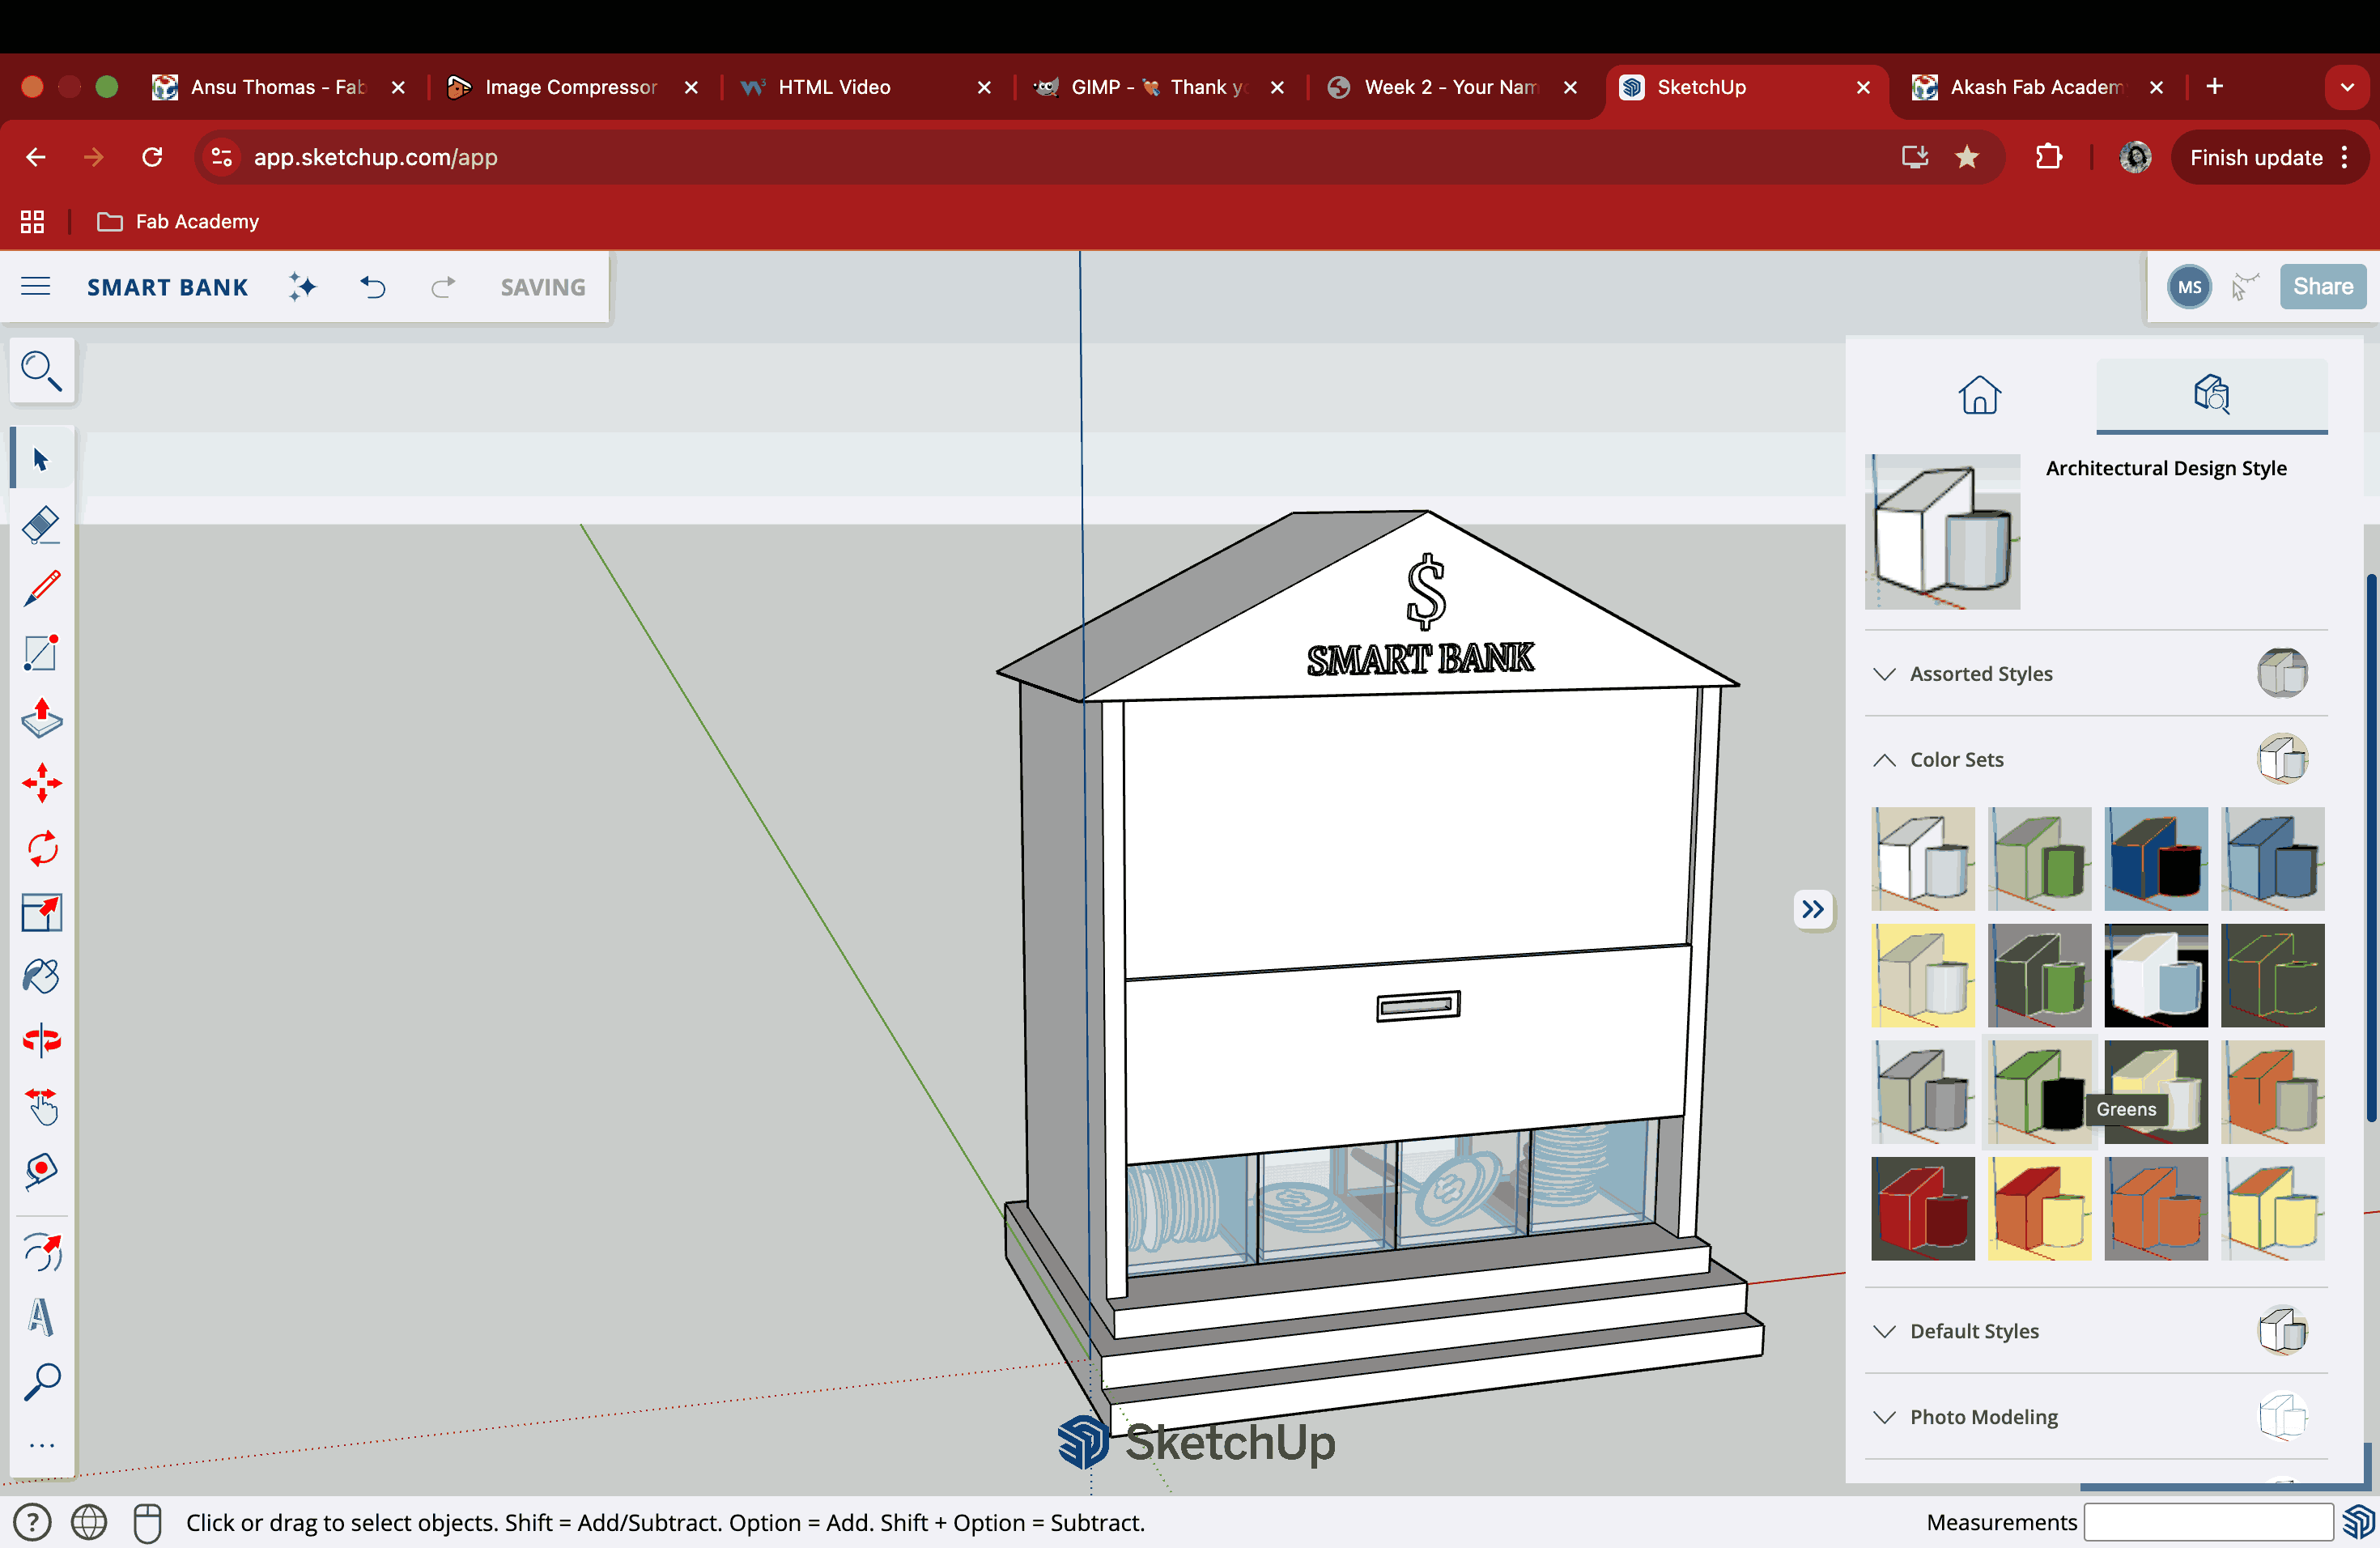
Task: Select the Rotate tool
Action: coord(41,848)
